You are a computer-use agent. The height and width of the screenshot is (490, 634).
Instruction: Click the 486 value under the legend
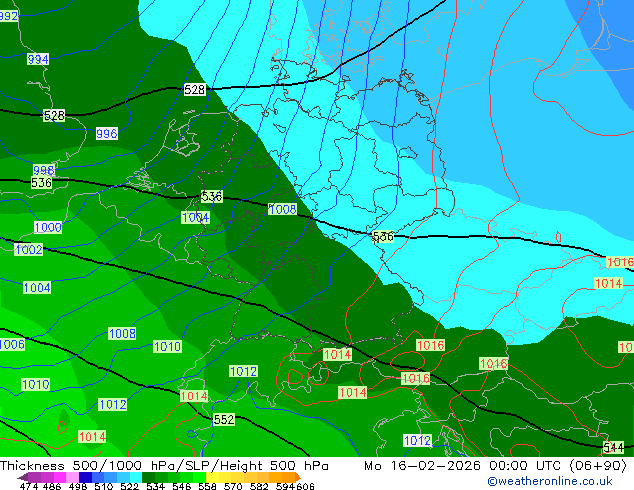pos(52,486)
